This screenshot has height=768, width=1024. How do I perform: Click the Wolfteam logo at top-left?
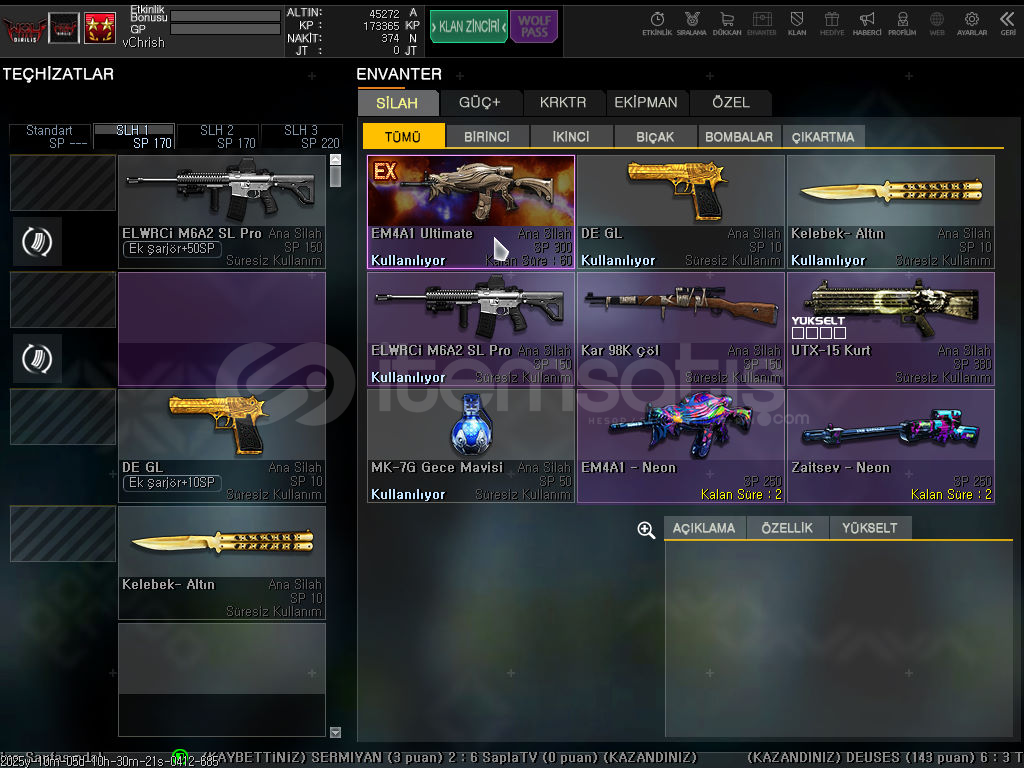24,29
